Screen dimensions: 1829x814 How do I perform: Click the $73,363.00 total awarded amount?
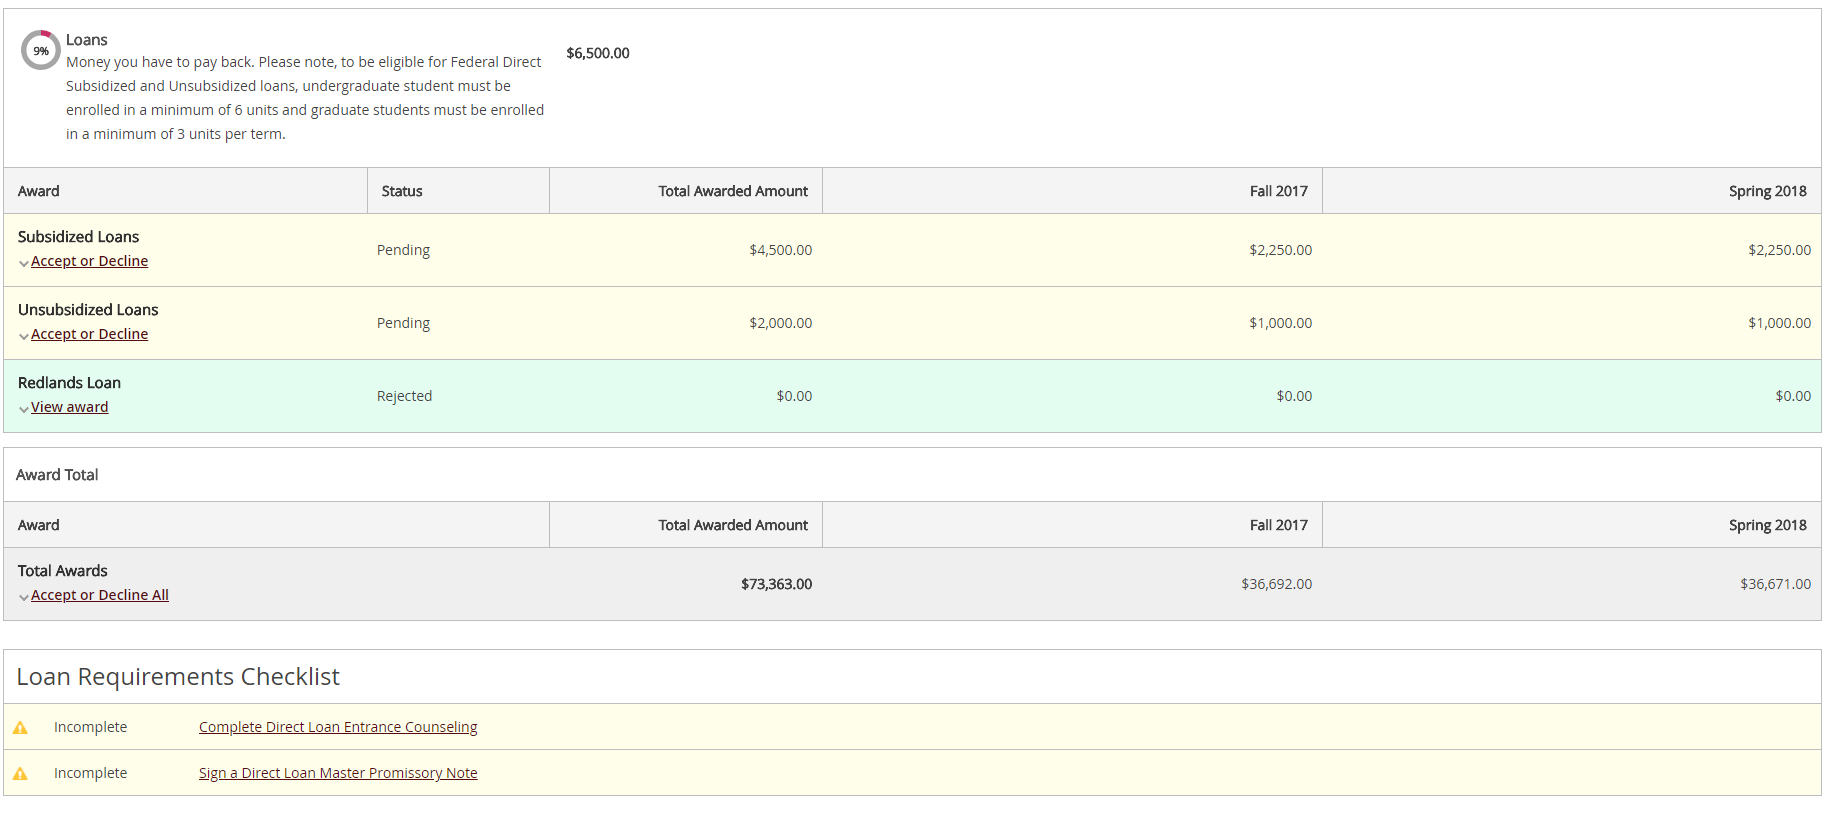pyautogui.click(x=776, y=584)
